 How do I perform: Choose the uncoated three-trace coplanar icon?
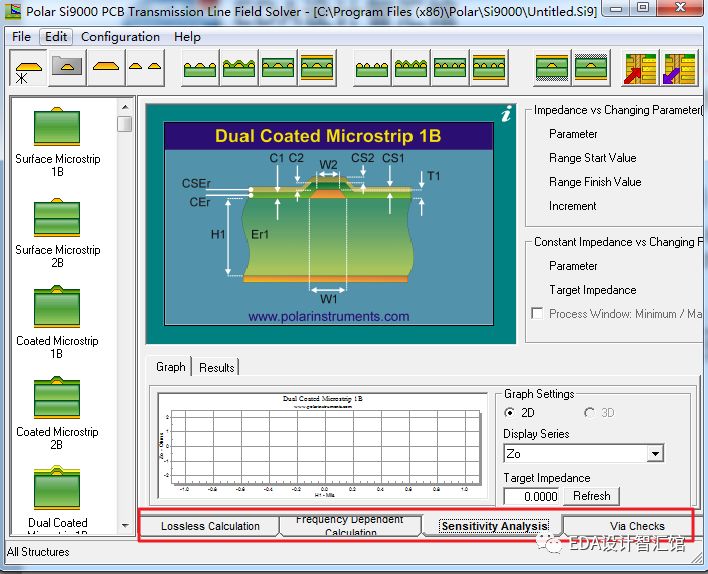click(x=200, y=69)
